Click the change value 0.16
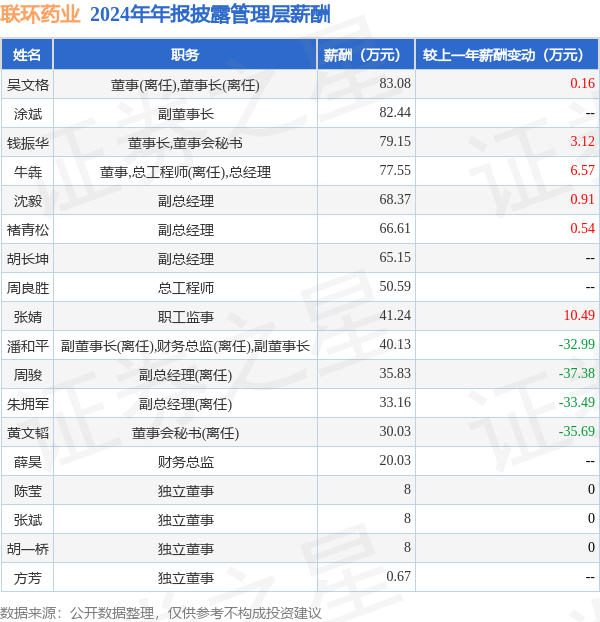The image size is (600, 622). click(x=582, y=83)
